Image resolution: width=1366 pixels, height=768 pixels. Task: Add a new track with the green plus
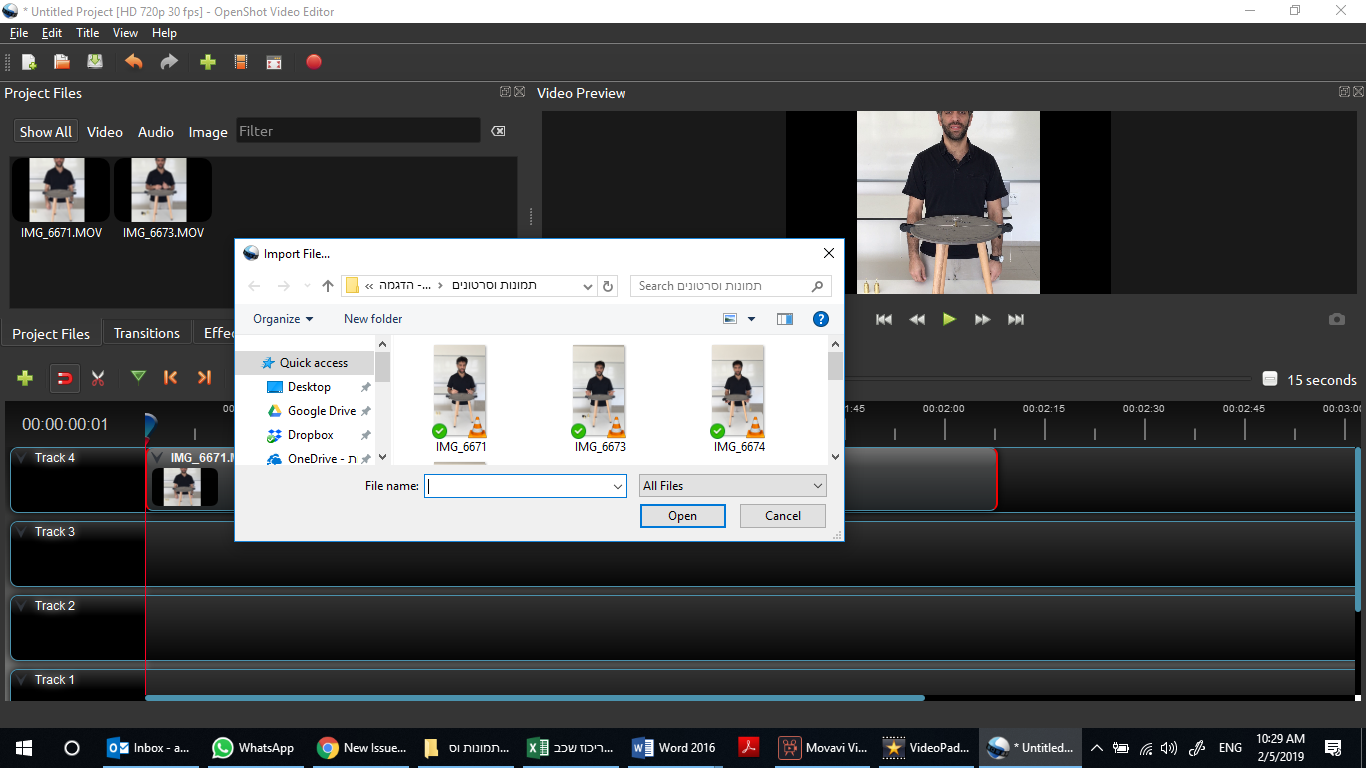pos(24,378)
